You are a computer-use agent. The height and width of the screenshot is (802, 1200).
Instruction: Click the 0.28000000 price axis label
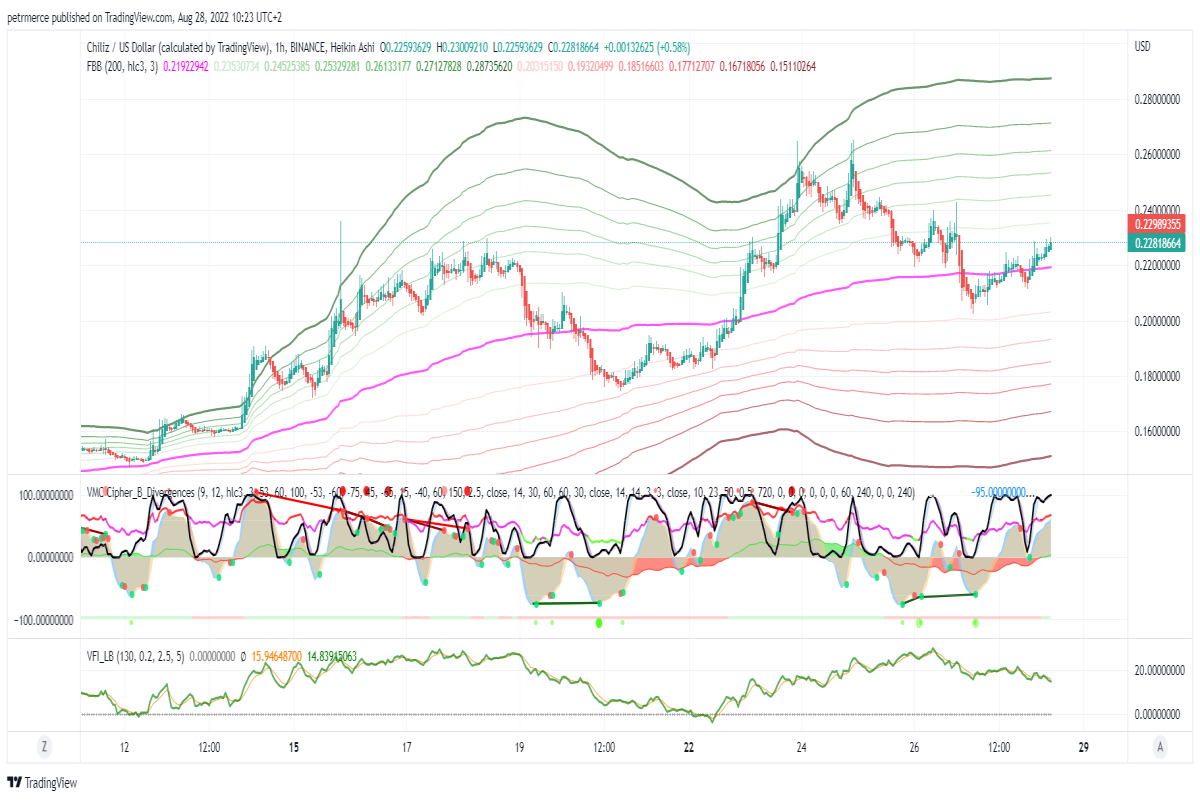click(1156, 100)
